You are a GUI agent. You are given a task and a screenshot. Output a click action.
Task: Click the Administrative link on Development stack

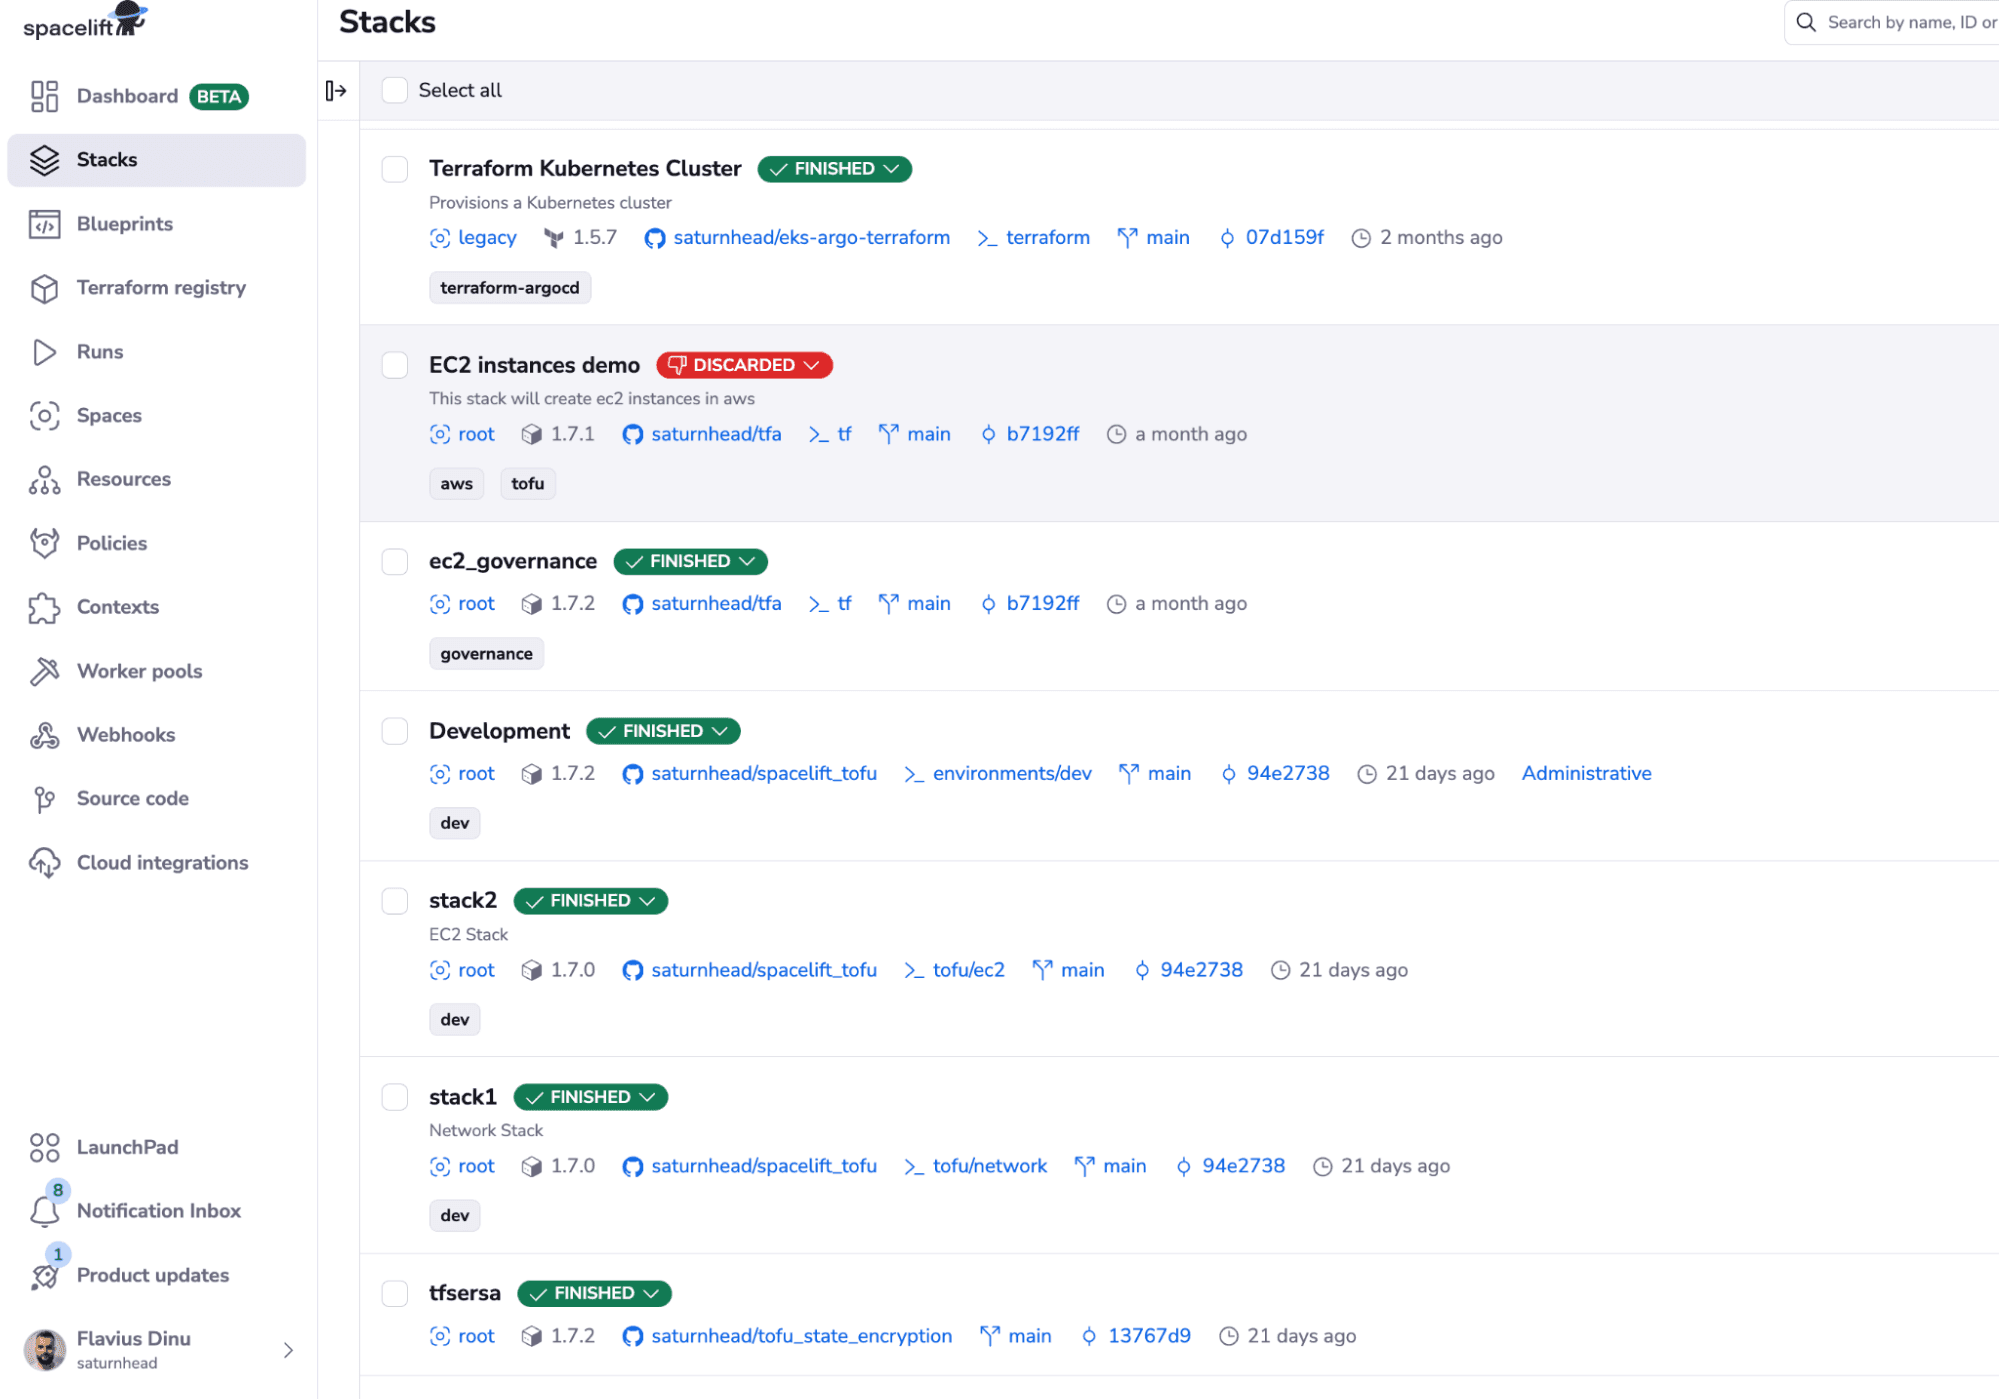[x=1587, y=773]
